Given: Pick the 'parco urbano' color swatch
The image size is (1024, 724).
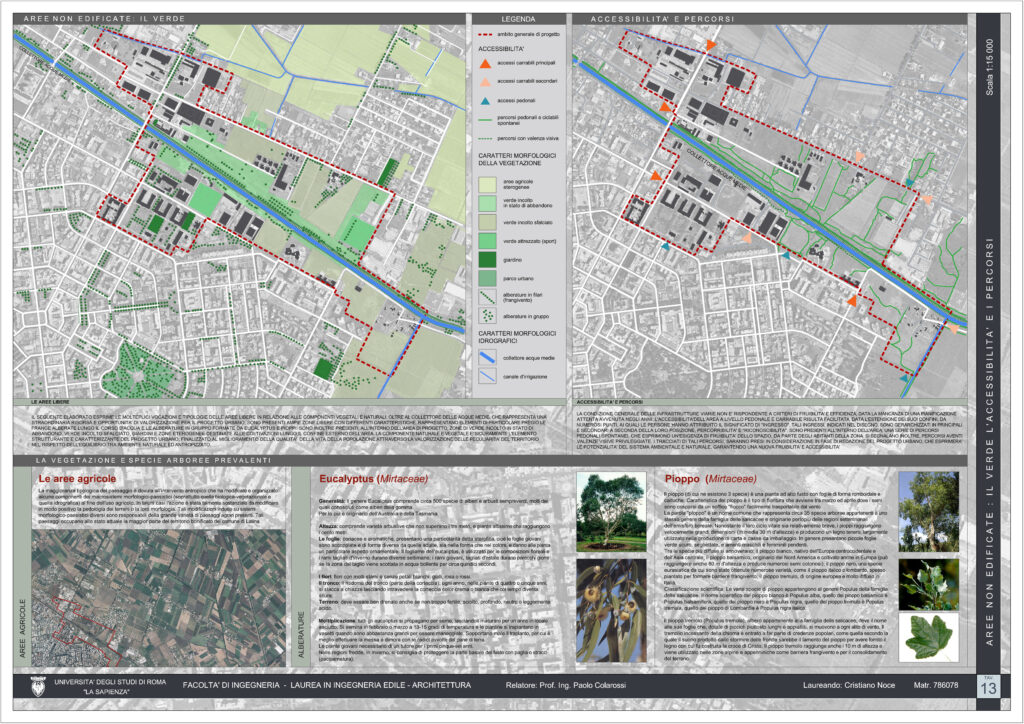Looking at the screenshot, I should coord(487,278).
